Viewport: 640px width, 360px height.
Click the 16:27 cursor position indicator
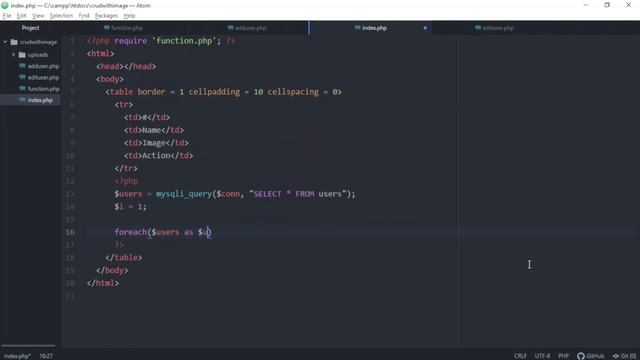[x=46, y=356]
